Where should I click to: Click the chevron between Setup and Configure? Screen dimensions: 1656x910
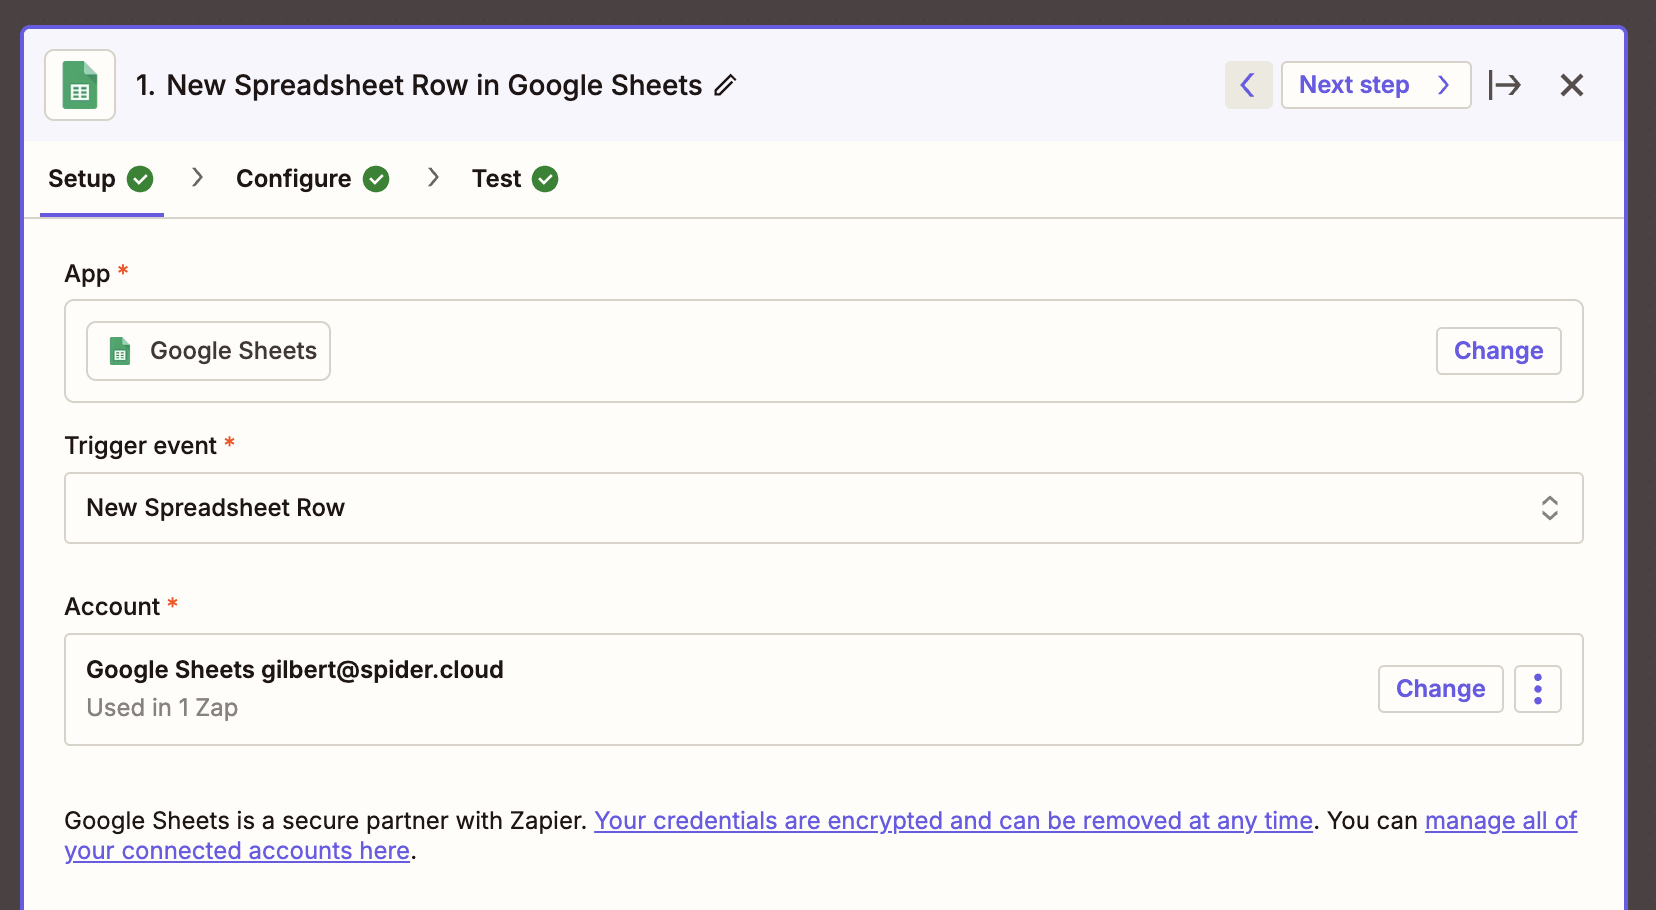coord(197,178)
